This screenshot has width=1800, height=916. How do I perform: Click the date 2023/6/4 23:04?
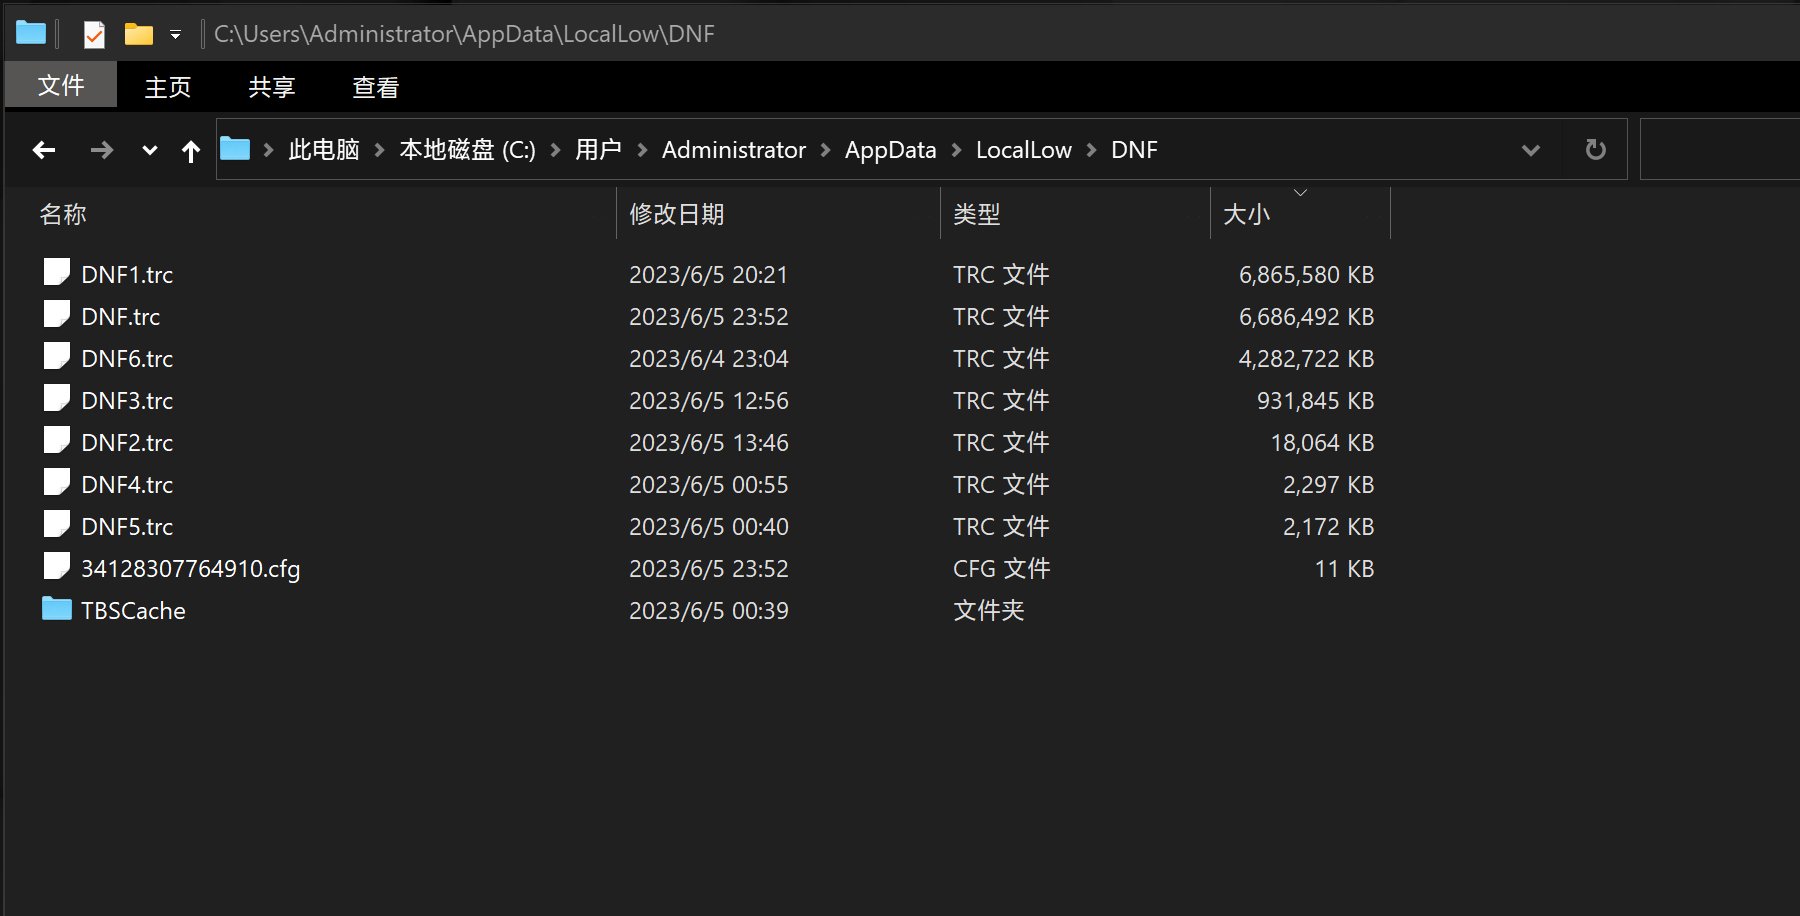pyautogui.click(x=708, y=359)
